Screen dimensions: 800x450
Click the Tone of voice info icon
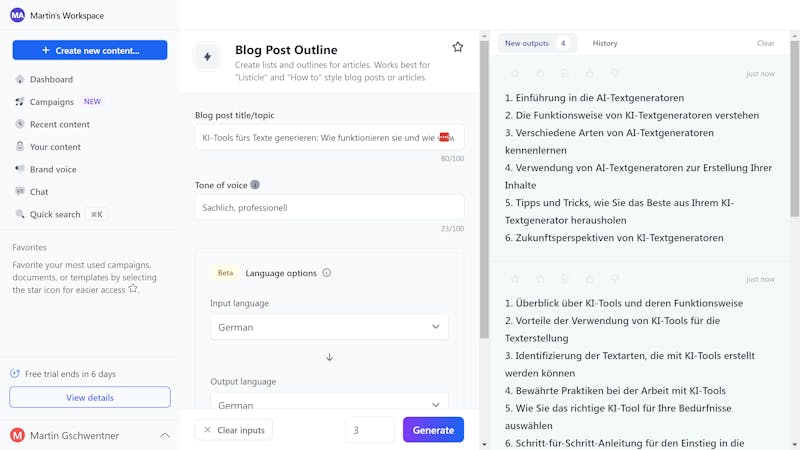point(255,185)
